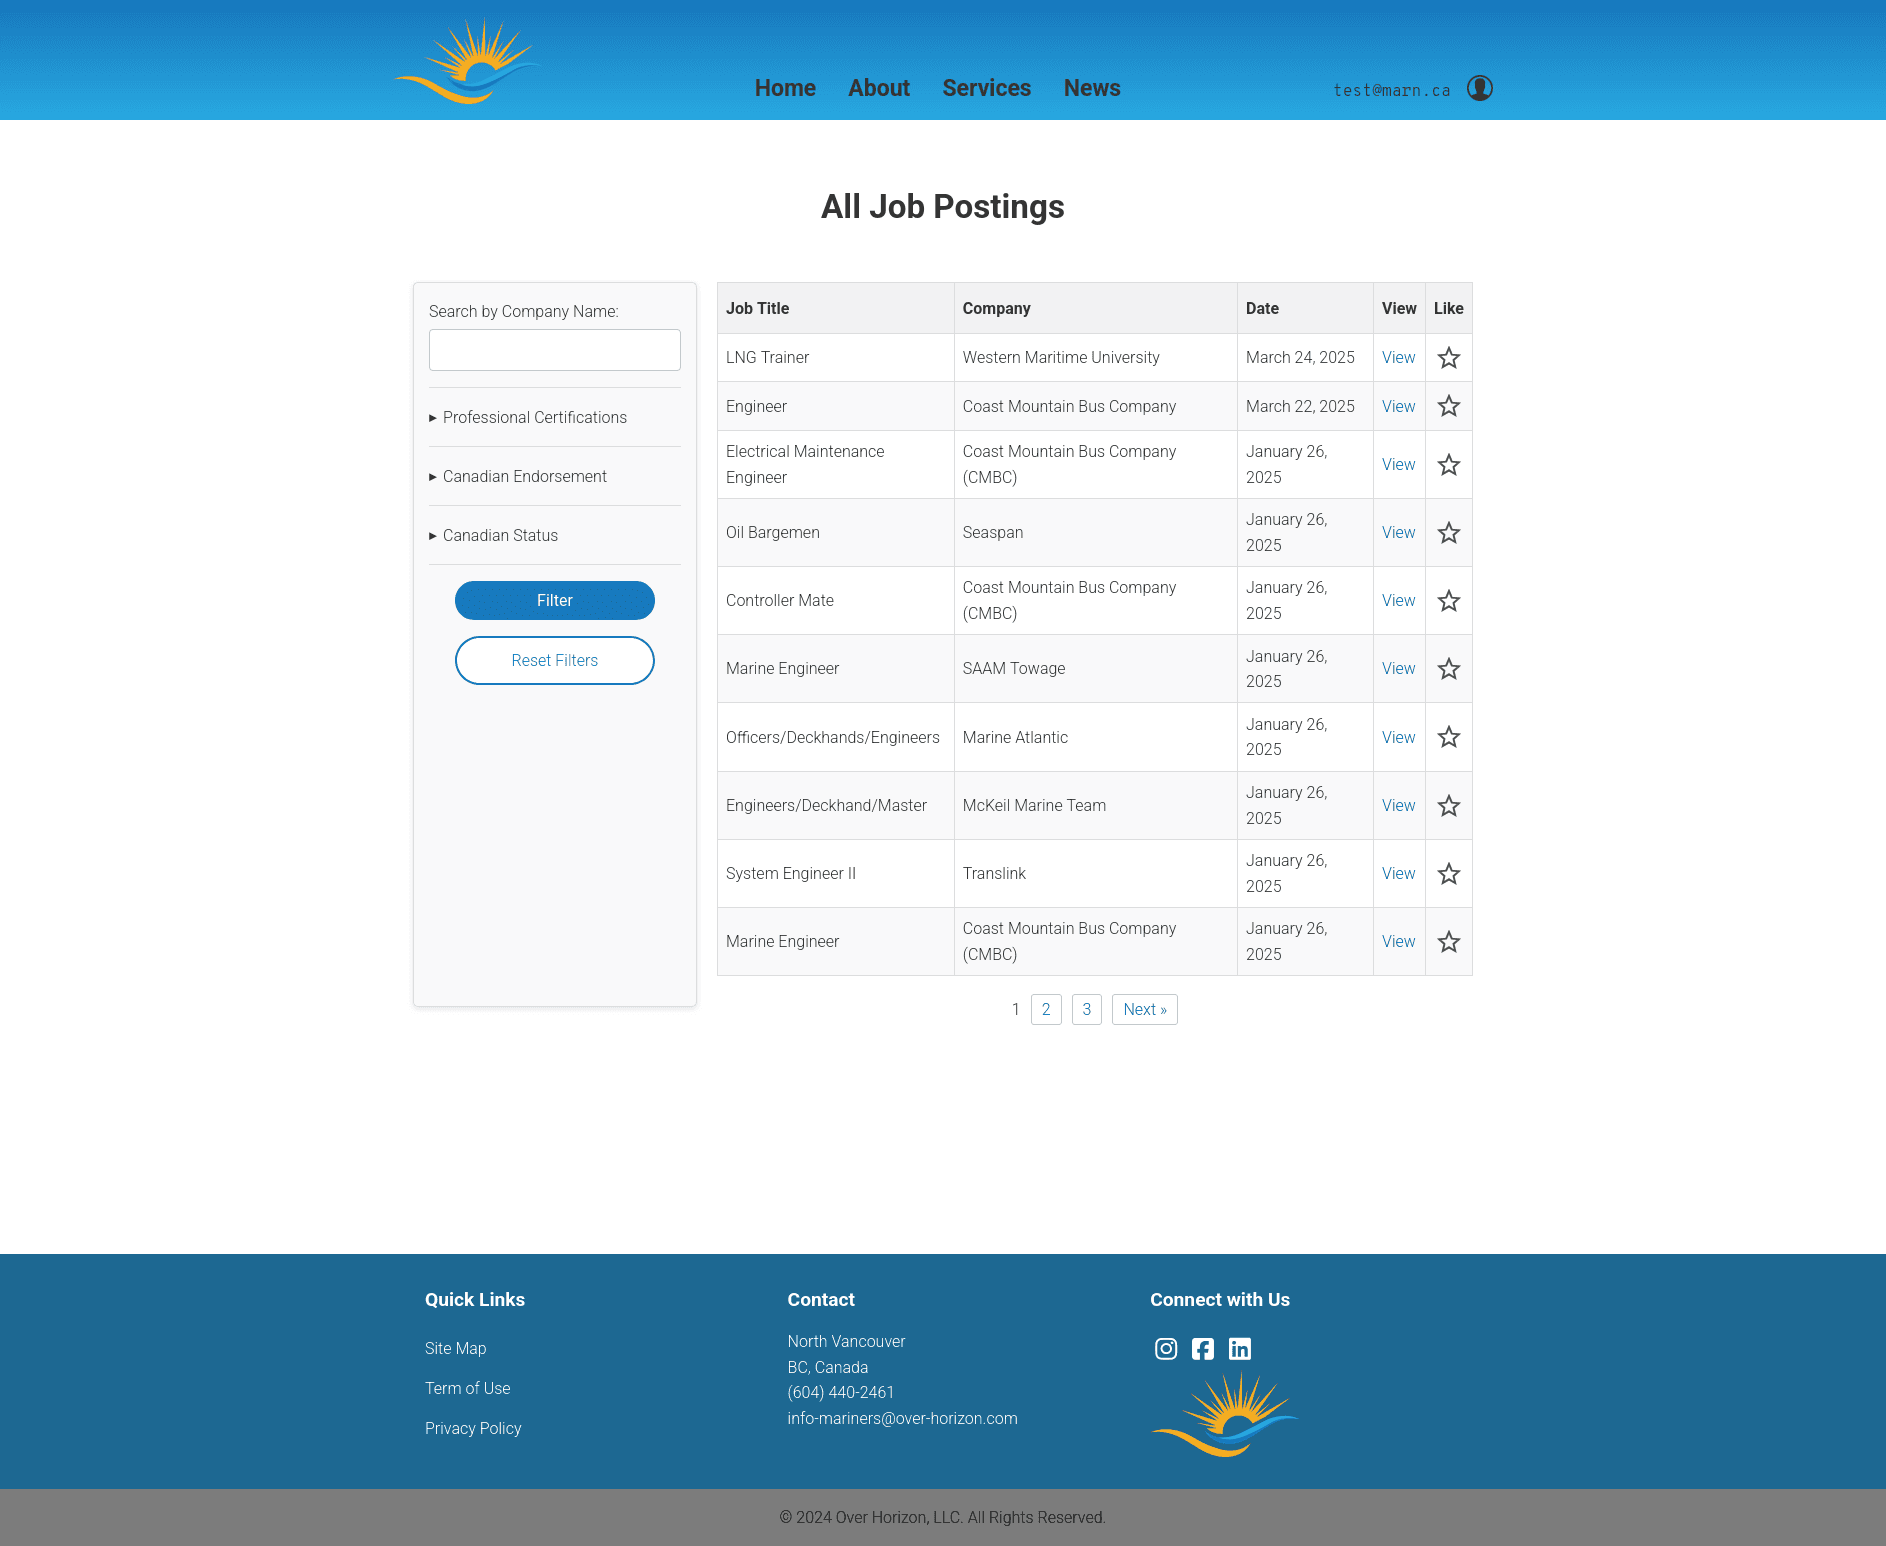Click the (604) 440-2461 phone number

pos(841,1392)
